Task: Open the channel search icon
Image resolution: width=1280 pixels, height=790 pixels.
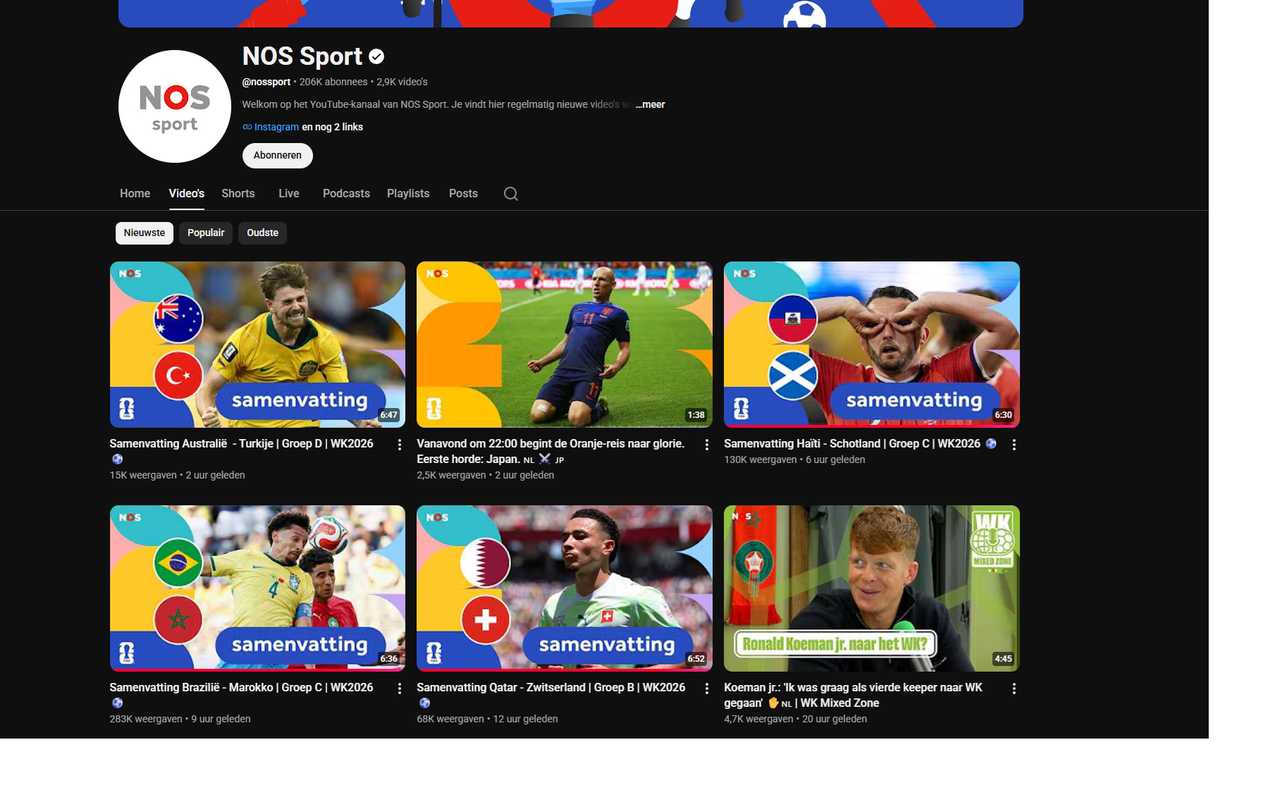Action: pyautogui.click(x=511, y=194)
